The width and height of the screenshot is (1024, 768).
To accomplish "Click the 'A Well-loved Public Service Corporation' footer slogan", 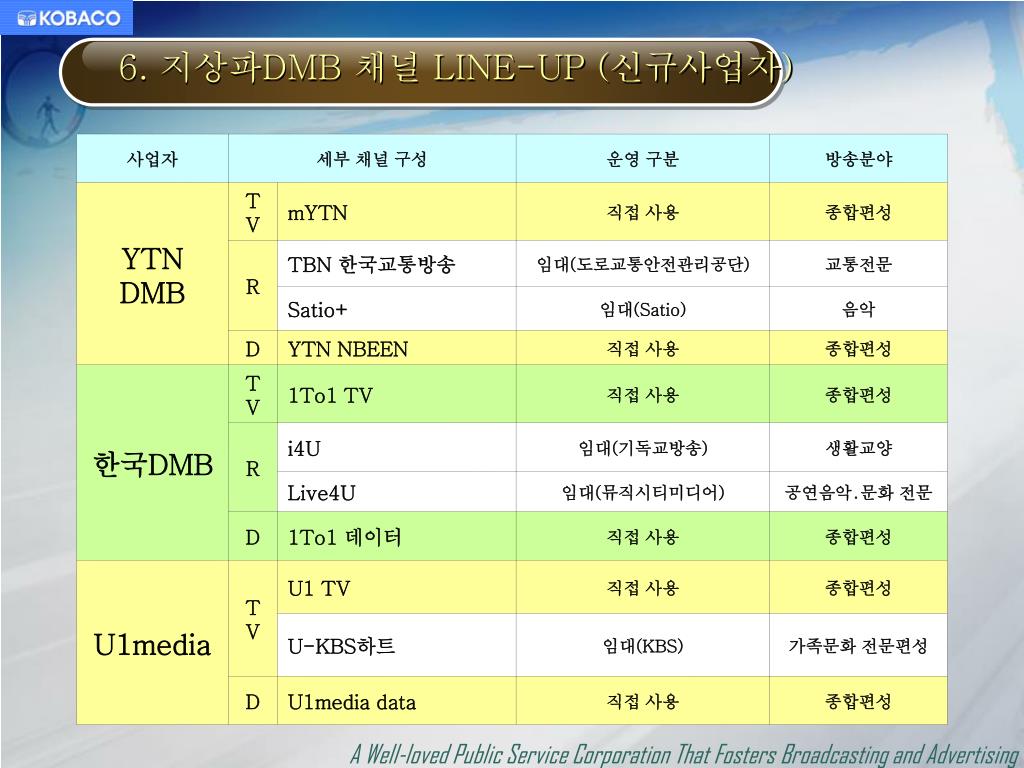I will (685, 754).
